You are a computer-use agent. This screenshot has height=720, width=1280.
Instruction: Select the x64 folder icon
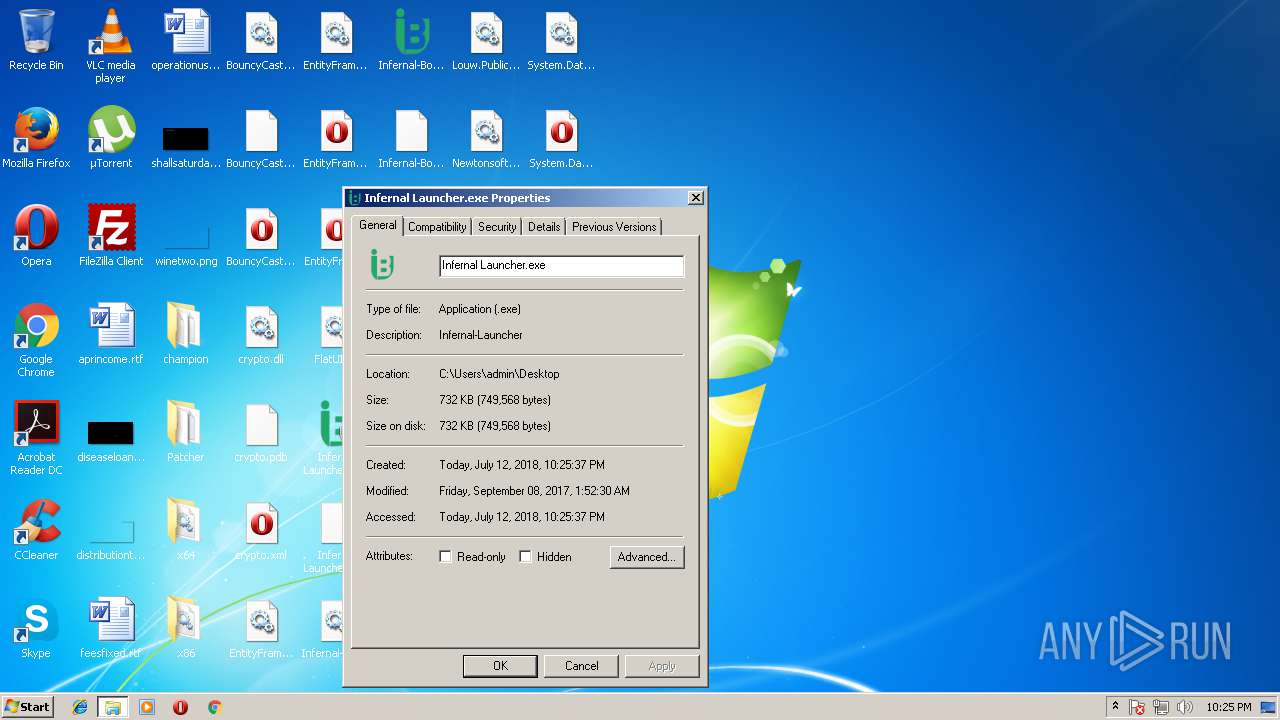(x=186, y=530)
